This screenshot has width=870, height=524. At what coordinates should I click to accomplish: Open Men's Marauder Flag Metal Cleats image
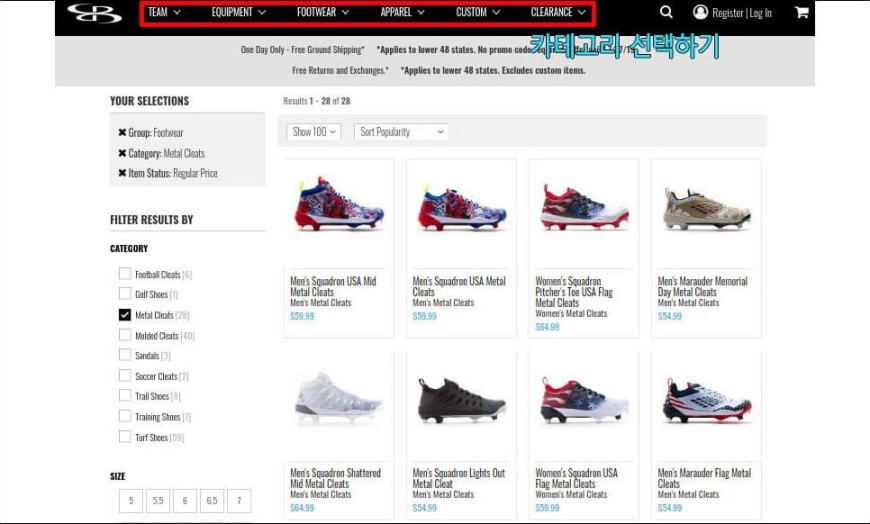706,400
